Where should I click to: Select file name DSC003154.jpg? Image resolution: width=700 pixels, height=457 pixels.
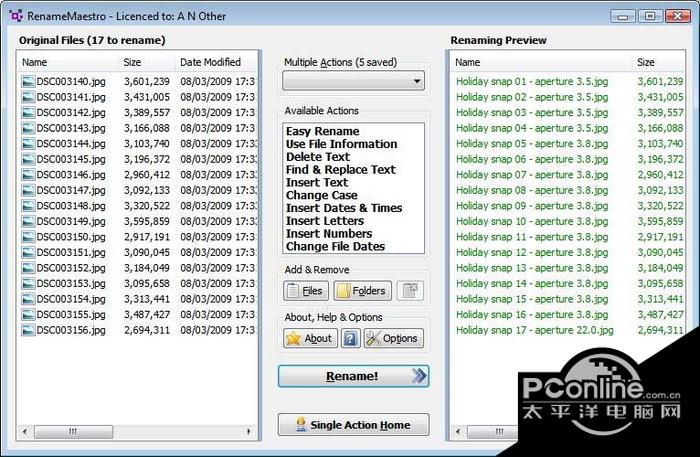71,299
